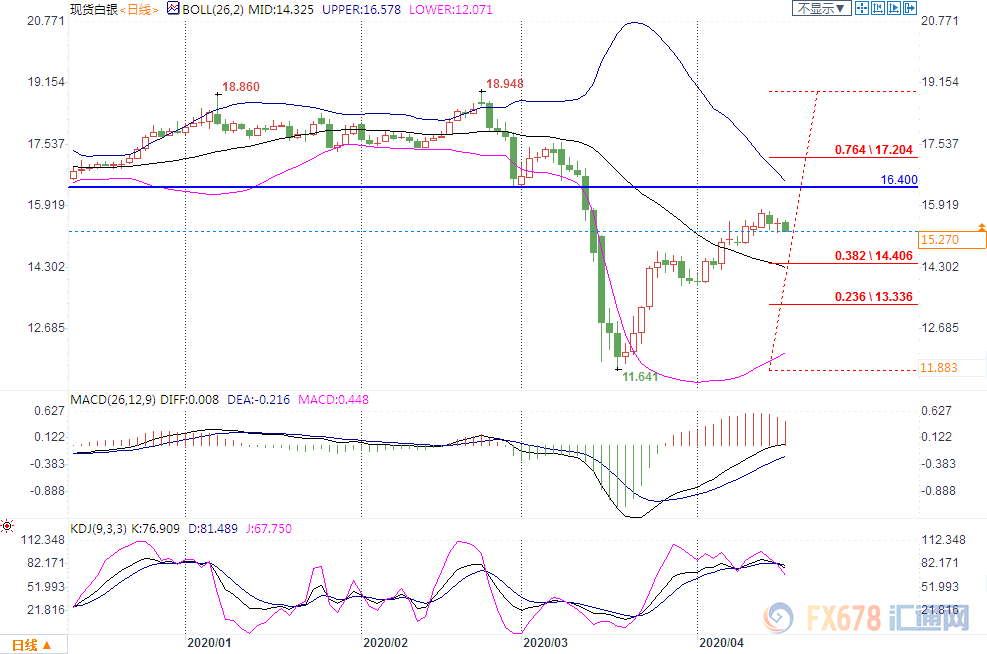Click the first small window icon top-right
The width and height of the screenshot is (987, 654).
(x=864, y=9)
